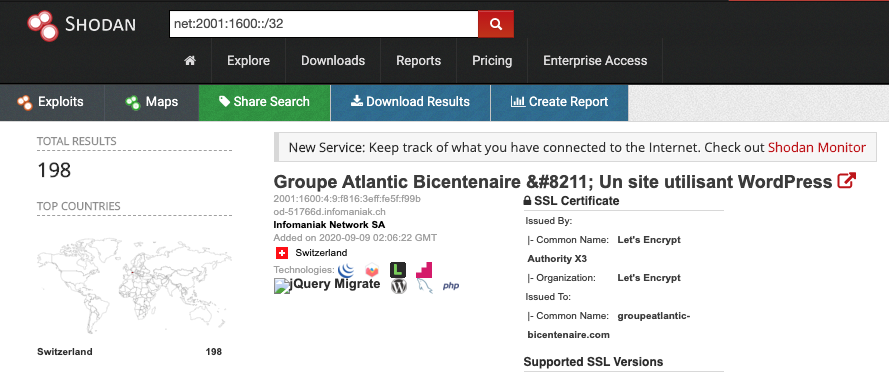Open the Shodan Monitor link
This screenshot has width=889, height=372.
[x=816, y=147]
